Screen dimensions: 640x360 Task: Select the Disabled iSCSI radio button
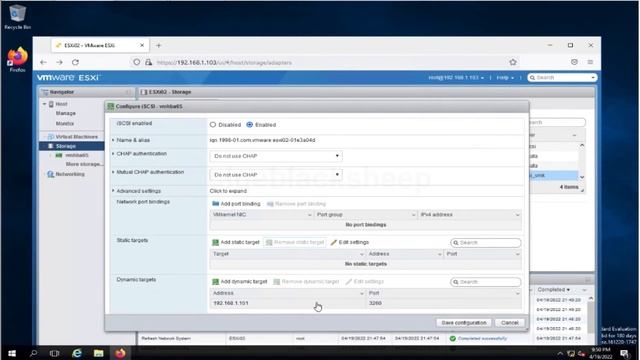[x=213, y=124]
